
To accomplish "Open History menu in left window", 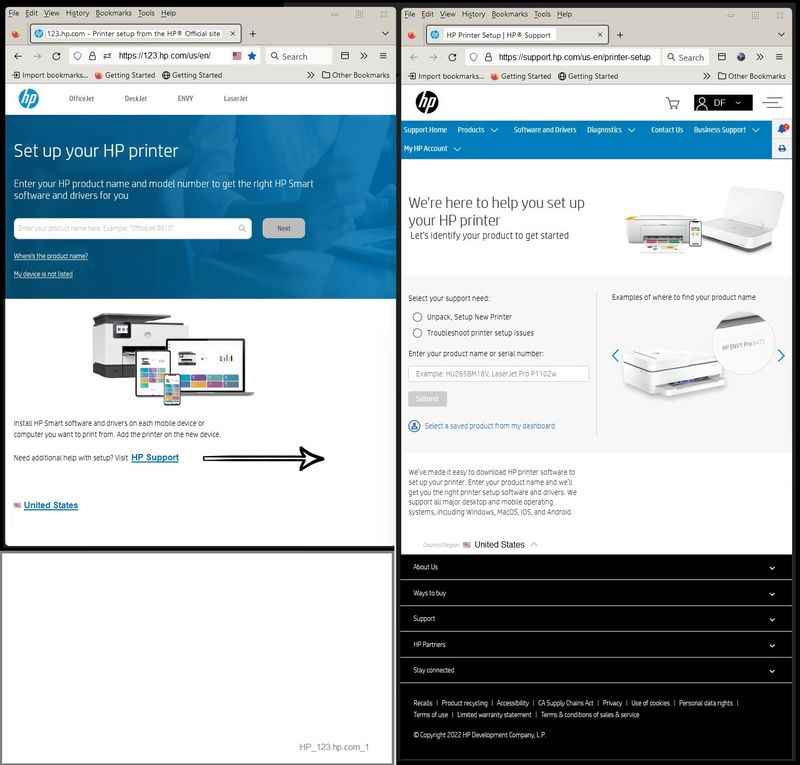I will pyautogui.click(x=77, y=13).
